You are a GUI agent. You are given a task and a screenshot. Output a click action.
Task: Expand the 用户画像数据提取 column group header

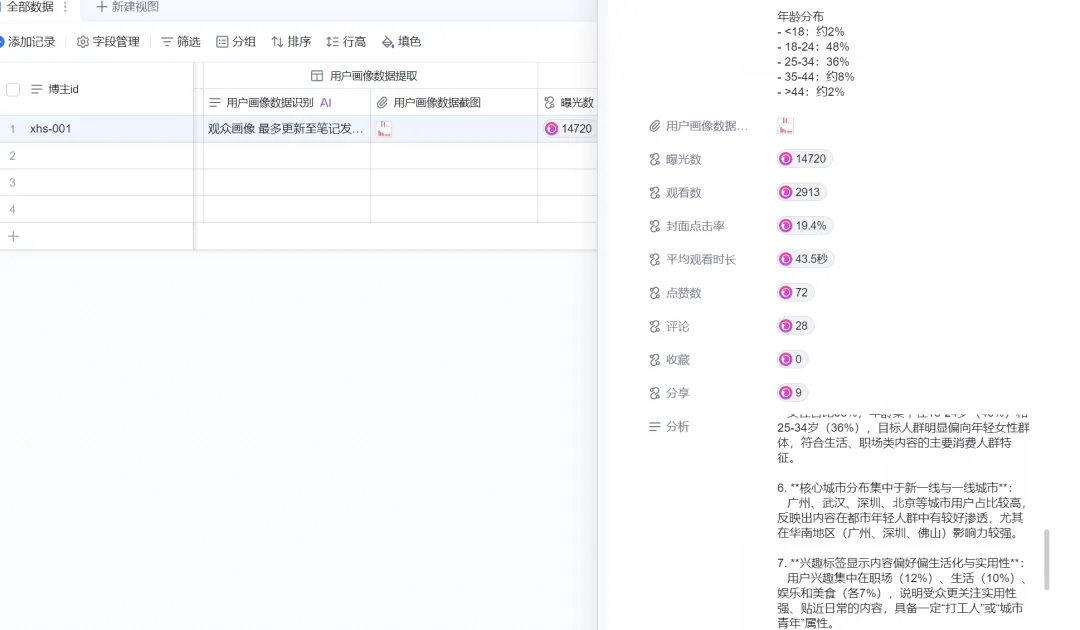tap(364, 76)
